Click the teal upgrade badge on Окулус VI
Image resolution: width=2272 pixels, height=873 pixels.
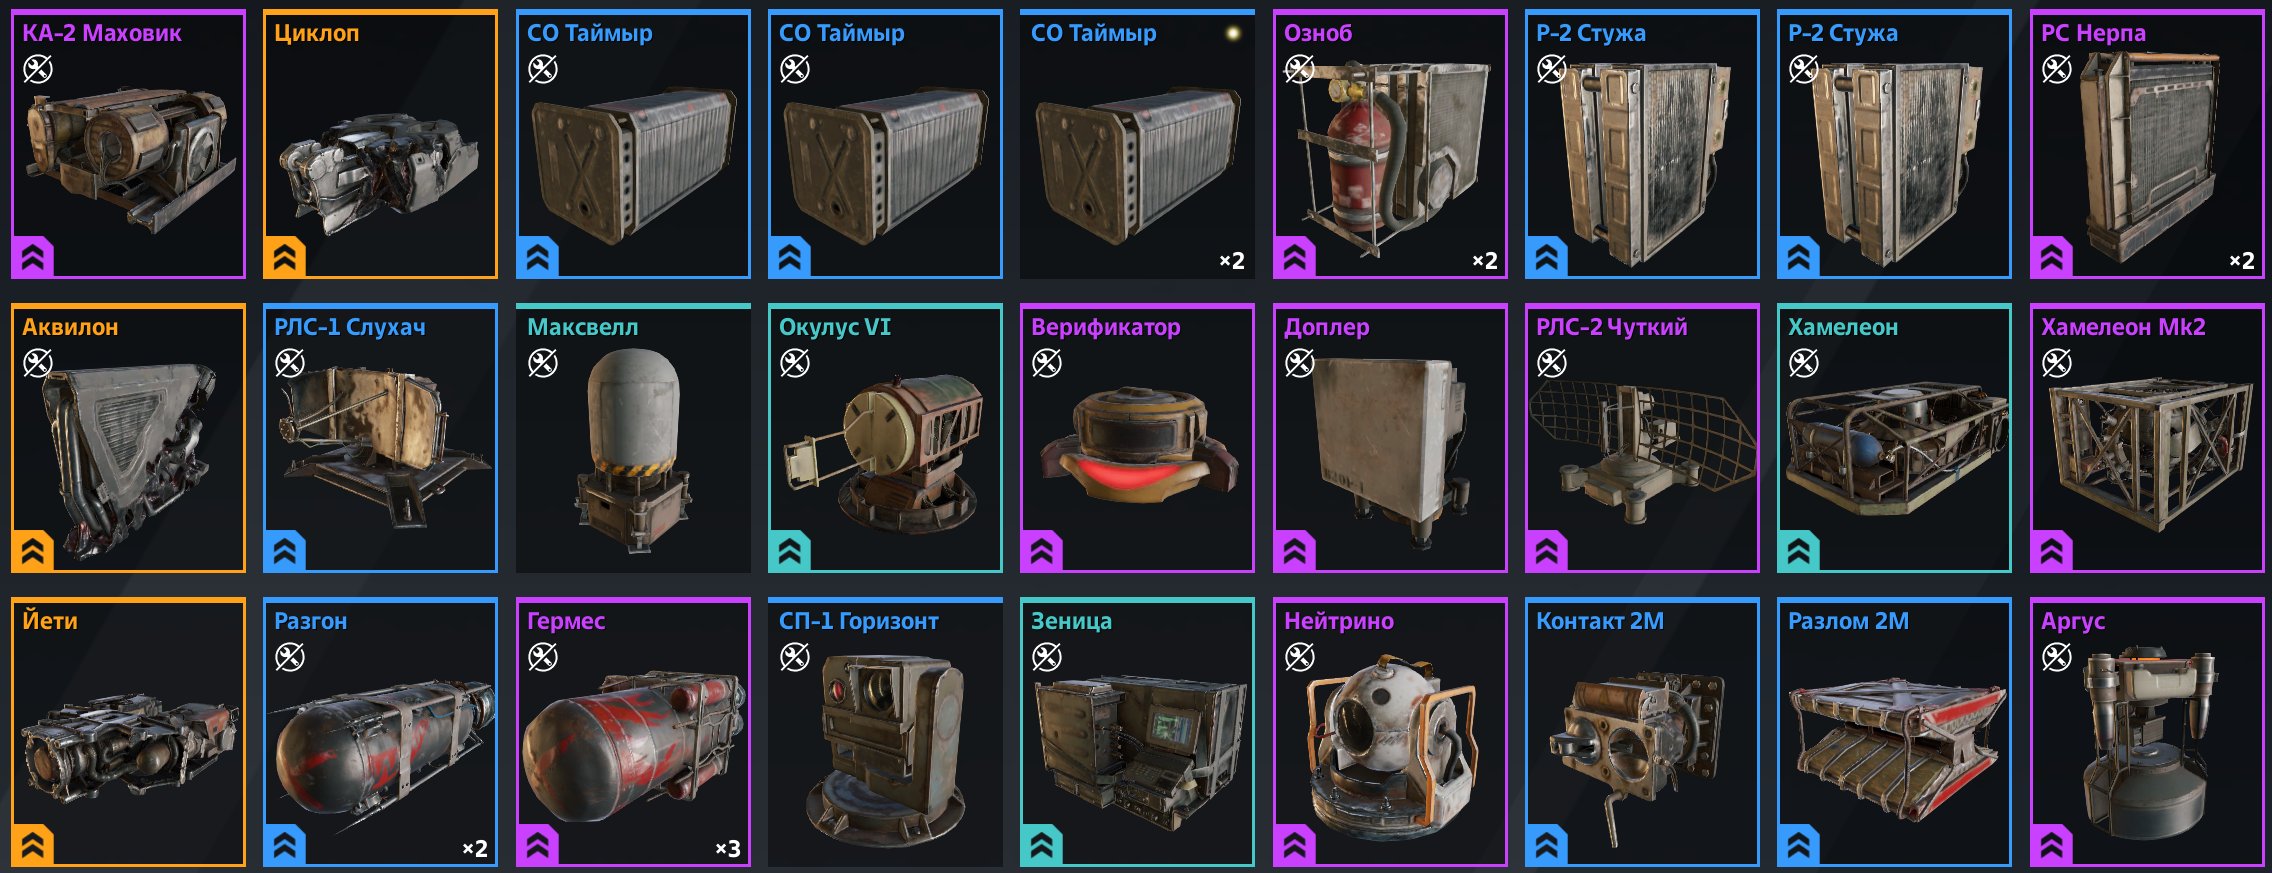coord(790,552)
